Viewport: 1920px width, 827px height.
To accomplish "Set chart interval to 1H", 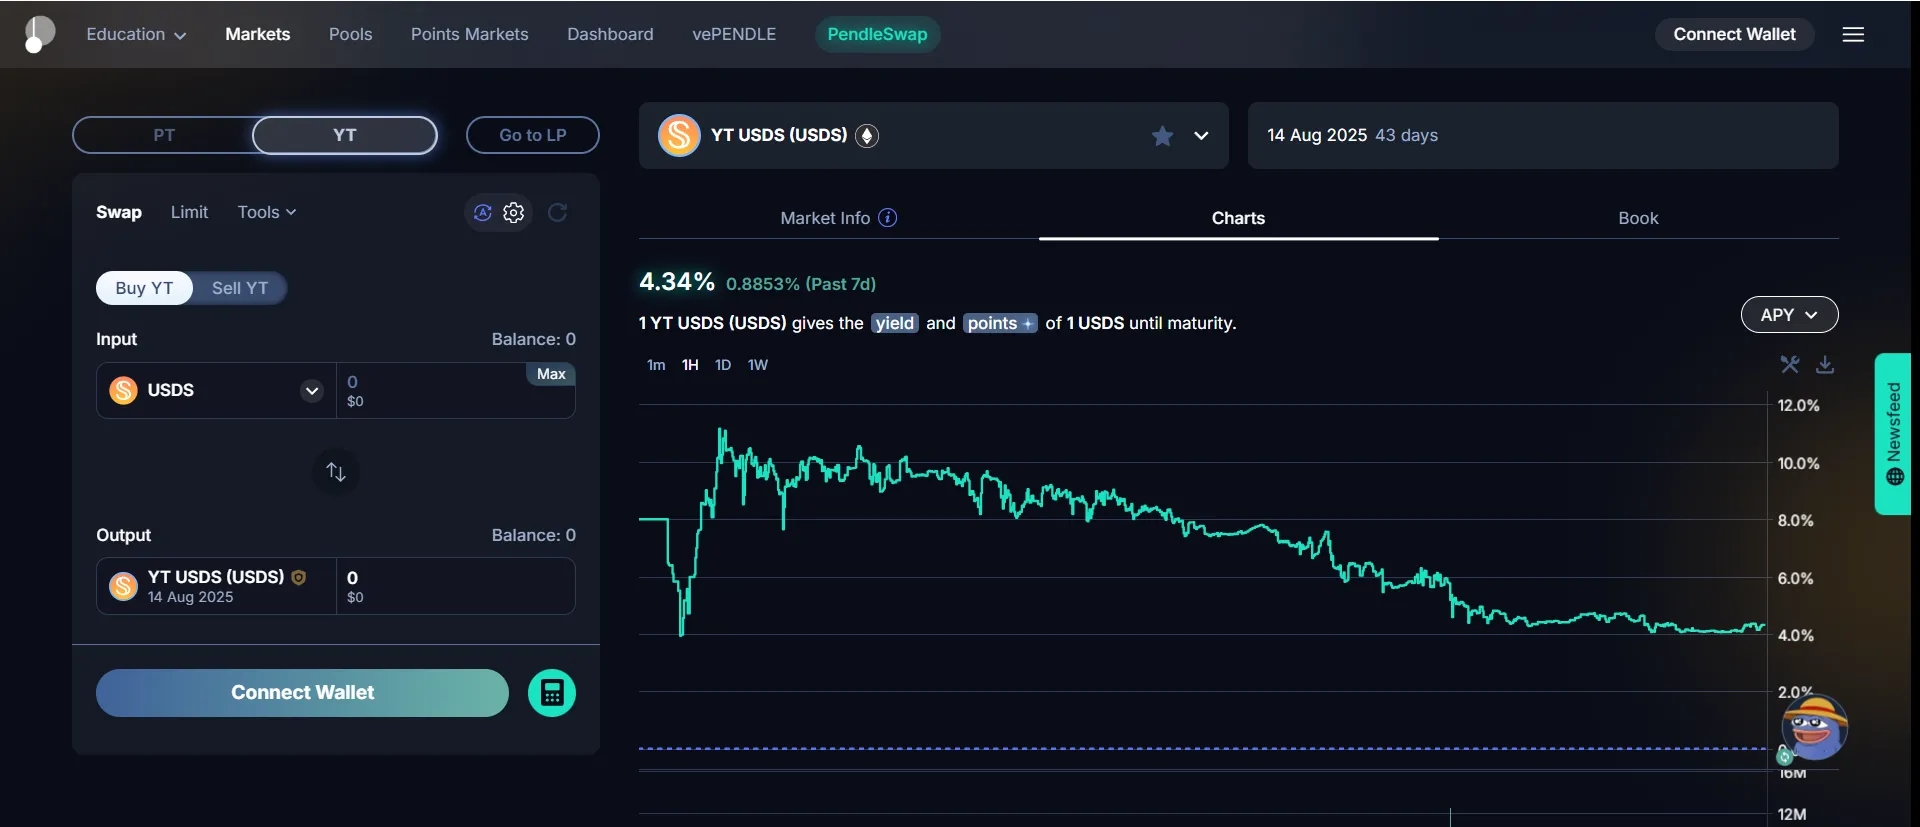I will tap(690, 365).
